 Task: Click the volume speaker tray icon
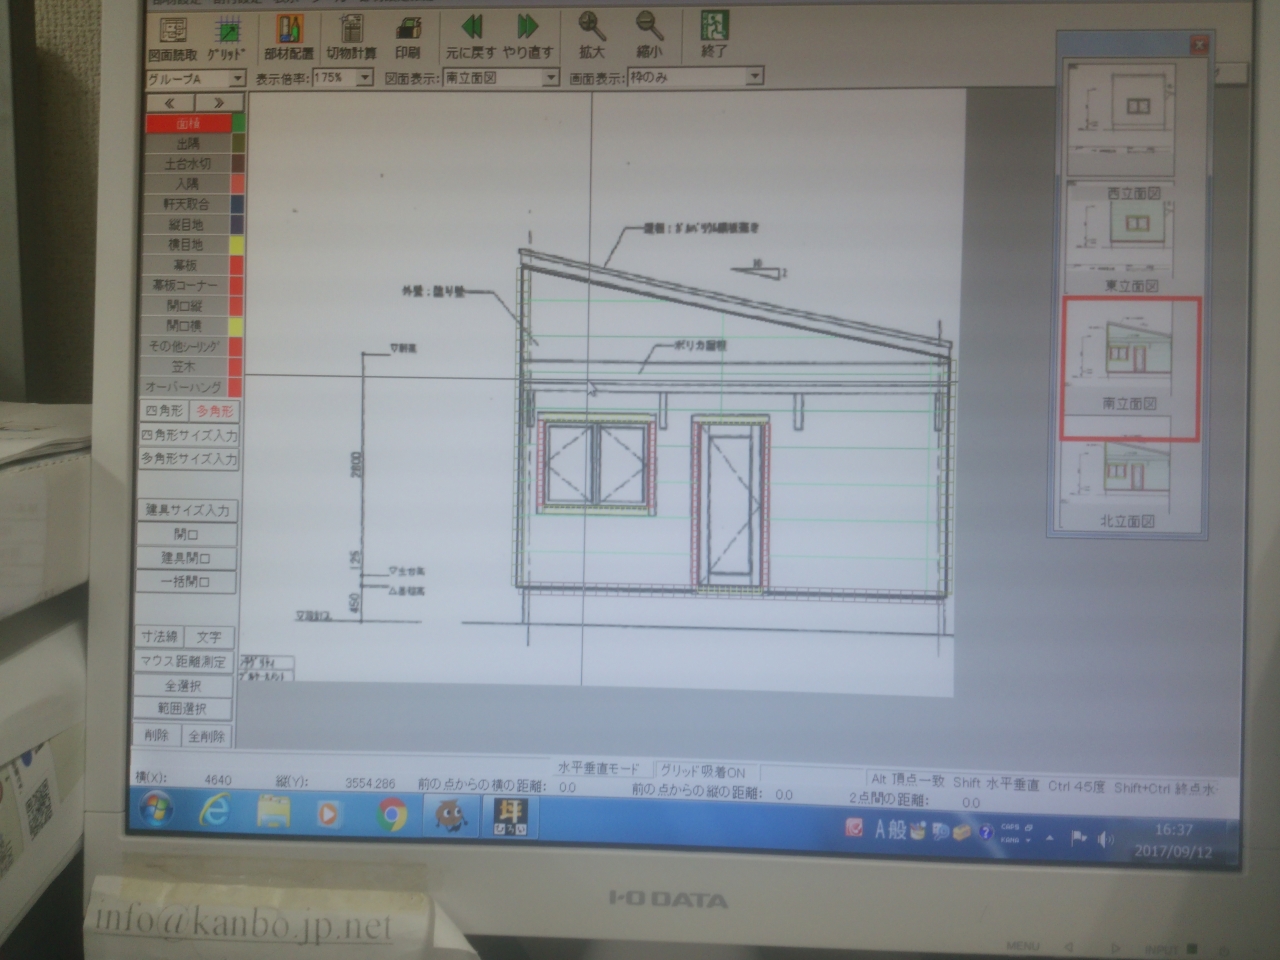1106,840
